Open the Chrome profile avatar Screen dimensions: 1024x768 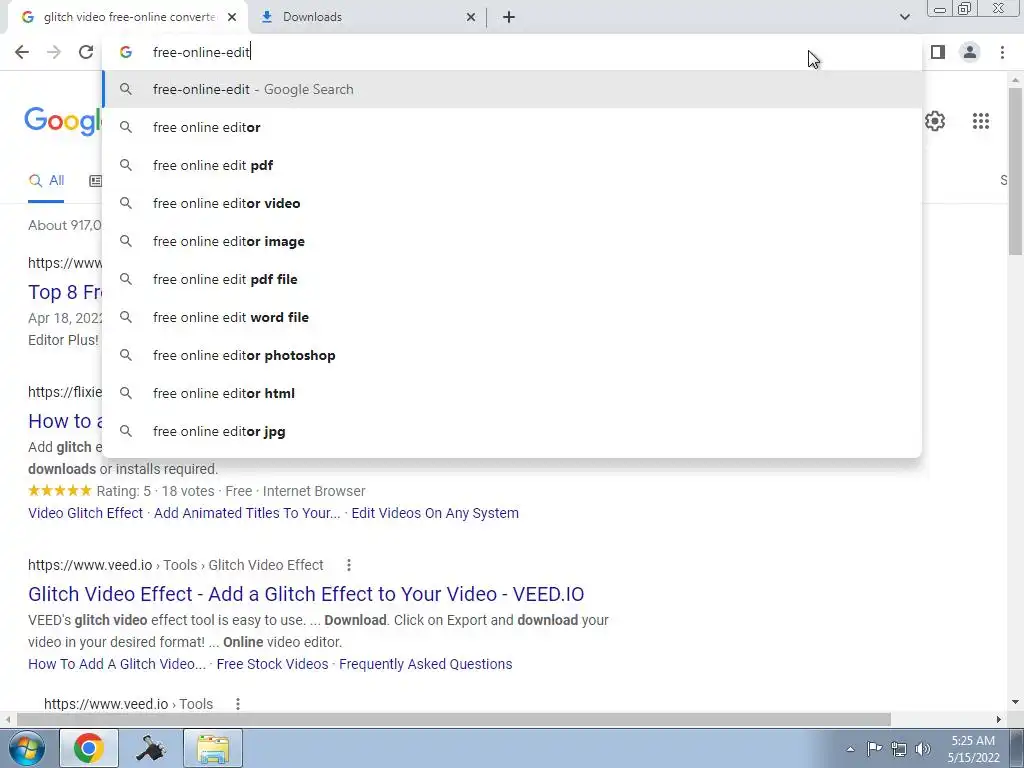pos(970,52)
